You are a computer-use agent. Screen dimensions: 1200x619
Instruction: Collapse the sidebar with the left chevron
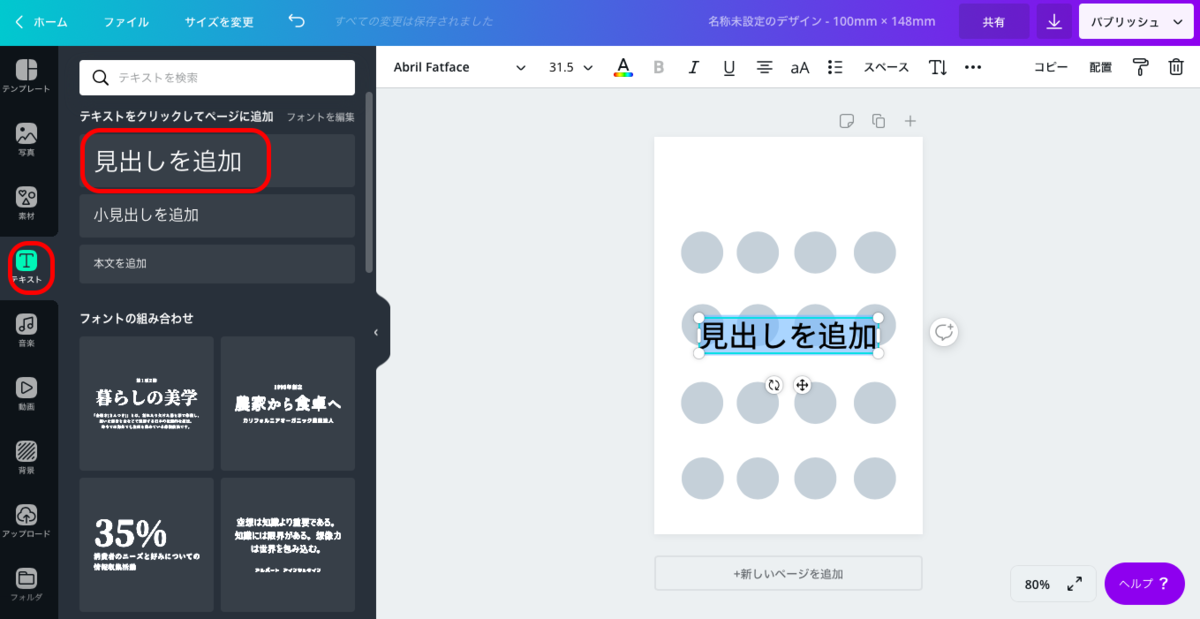click(376, 330)
